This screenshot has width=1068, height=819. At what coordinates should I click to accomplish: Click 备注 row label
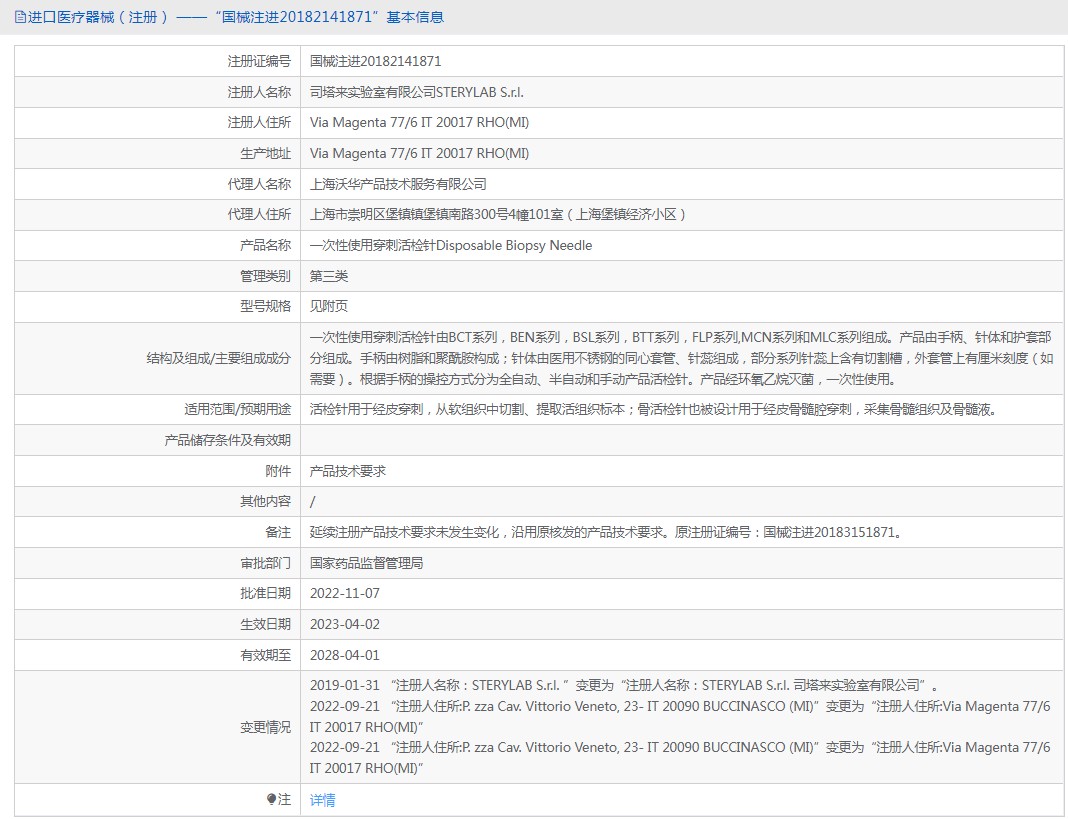tap(278, 532)
